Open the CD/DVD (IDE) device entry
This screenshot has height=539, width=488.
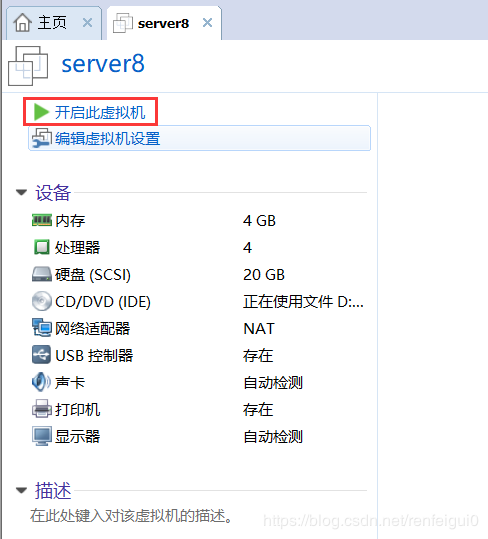[x=103, y=301]
